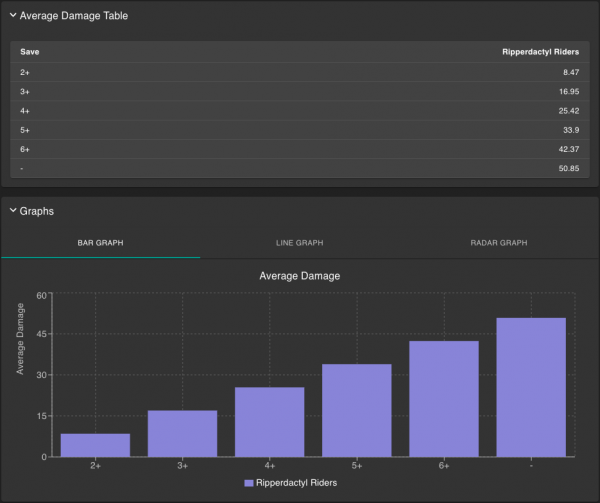Collapse the Average Damage Table section chevron
Screen dimensions: 600x503
point(13,16)
